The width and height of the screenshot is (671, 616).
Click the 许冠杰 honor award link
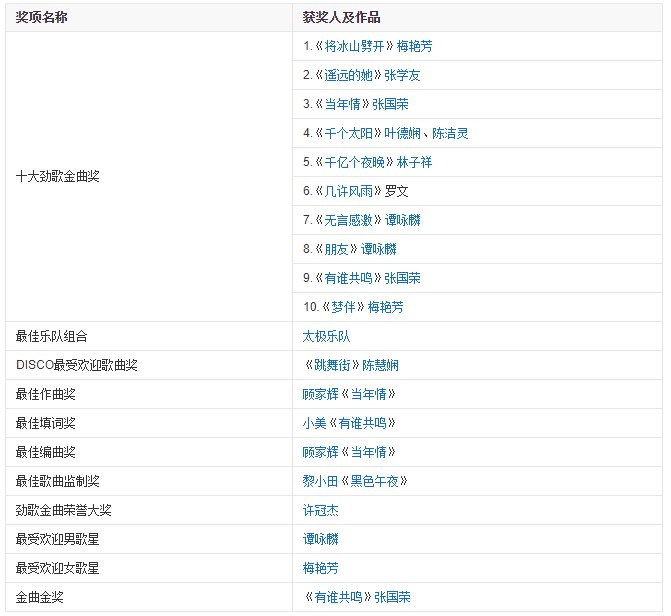(320, 510)
